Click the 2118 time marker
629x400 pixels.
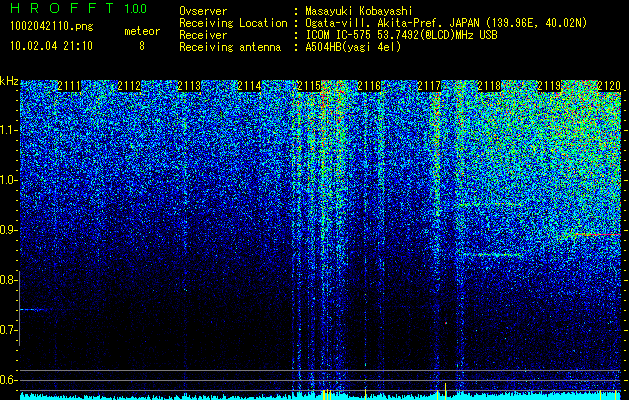click(489, 86)
